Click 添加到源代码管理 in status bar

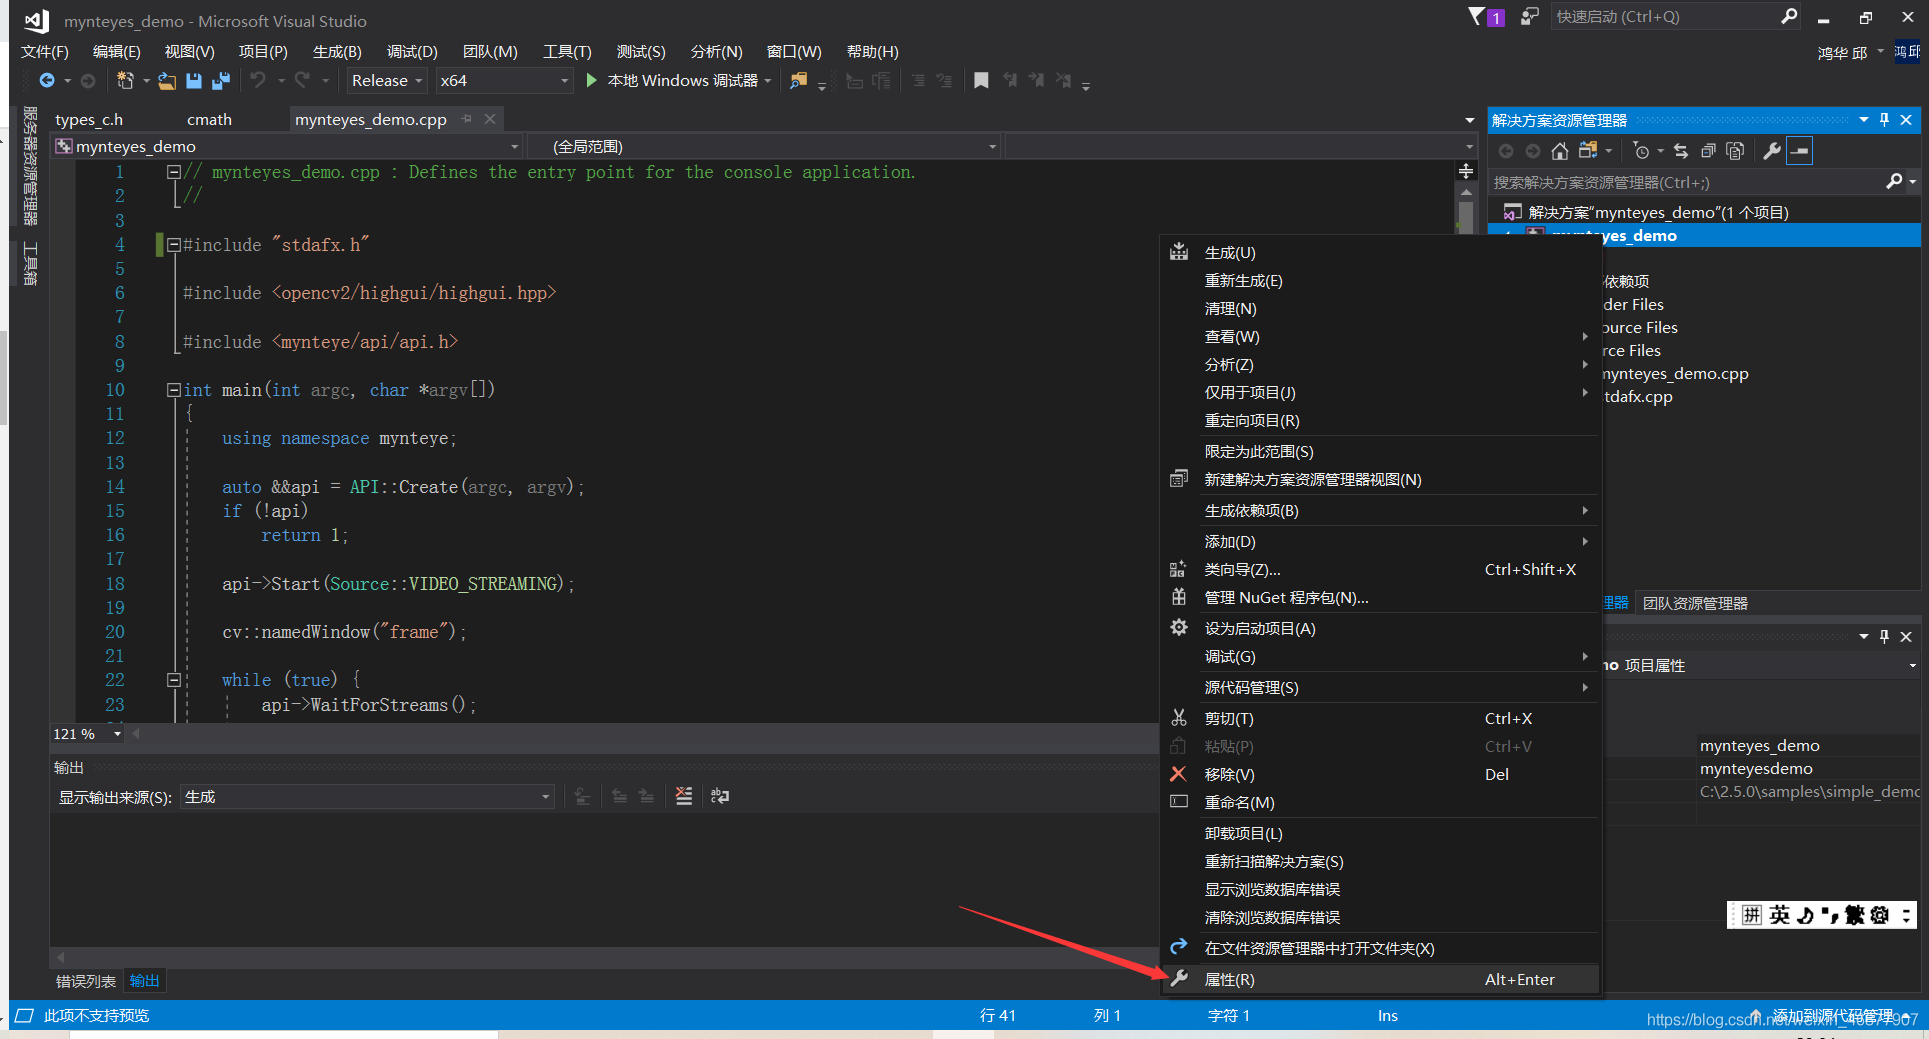1833,1015
